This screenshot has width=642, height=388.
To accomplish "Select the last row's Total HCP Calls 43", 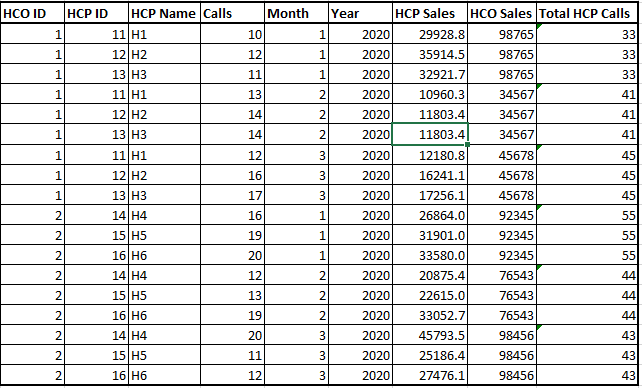I will coord(587,375).
